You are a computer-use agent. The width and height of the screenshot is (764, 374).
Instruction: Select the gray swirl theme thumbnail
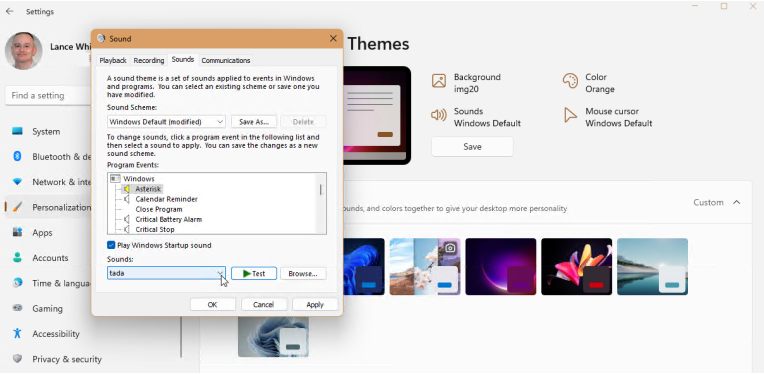coord(273,337)
